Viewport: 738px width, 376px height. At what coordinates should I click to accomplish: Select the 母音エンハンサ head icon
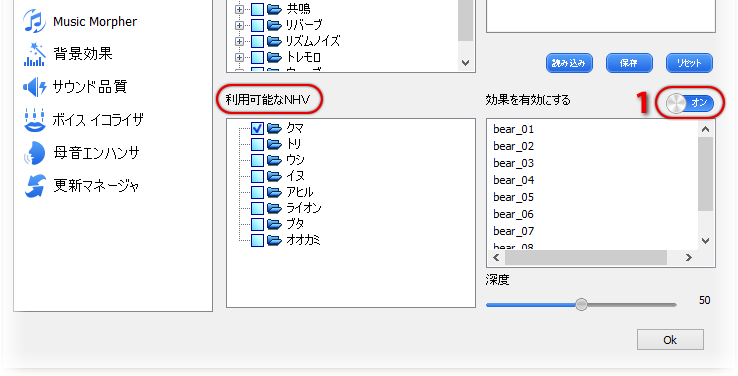(34, 153)
